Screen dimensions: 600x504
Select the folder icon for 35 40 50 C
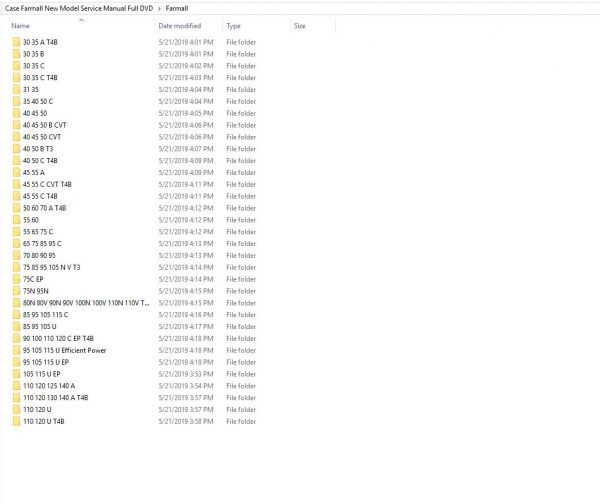tap(16, 101)
